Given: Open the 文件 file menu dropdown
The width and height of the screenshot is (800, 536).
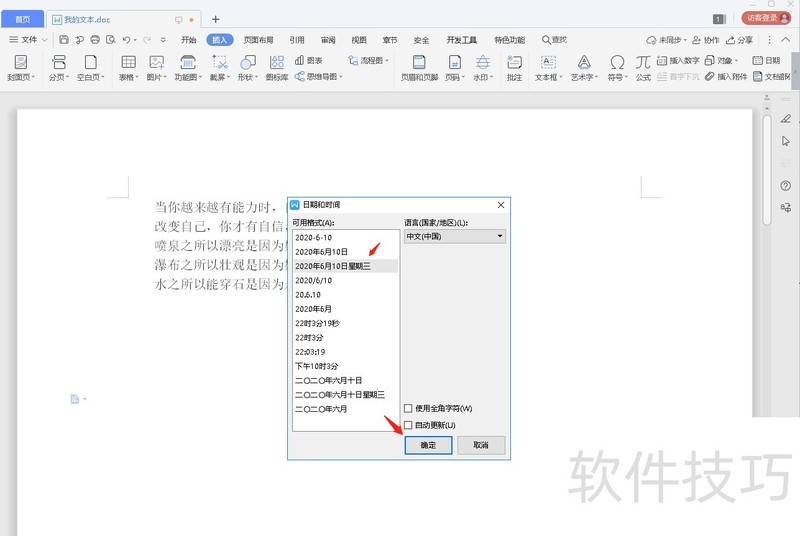Looking at the screenshot, I should [28, 40].
